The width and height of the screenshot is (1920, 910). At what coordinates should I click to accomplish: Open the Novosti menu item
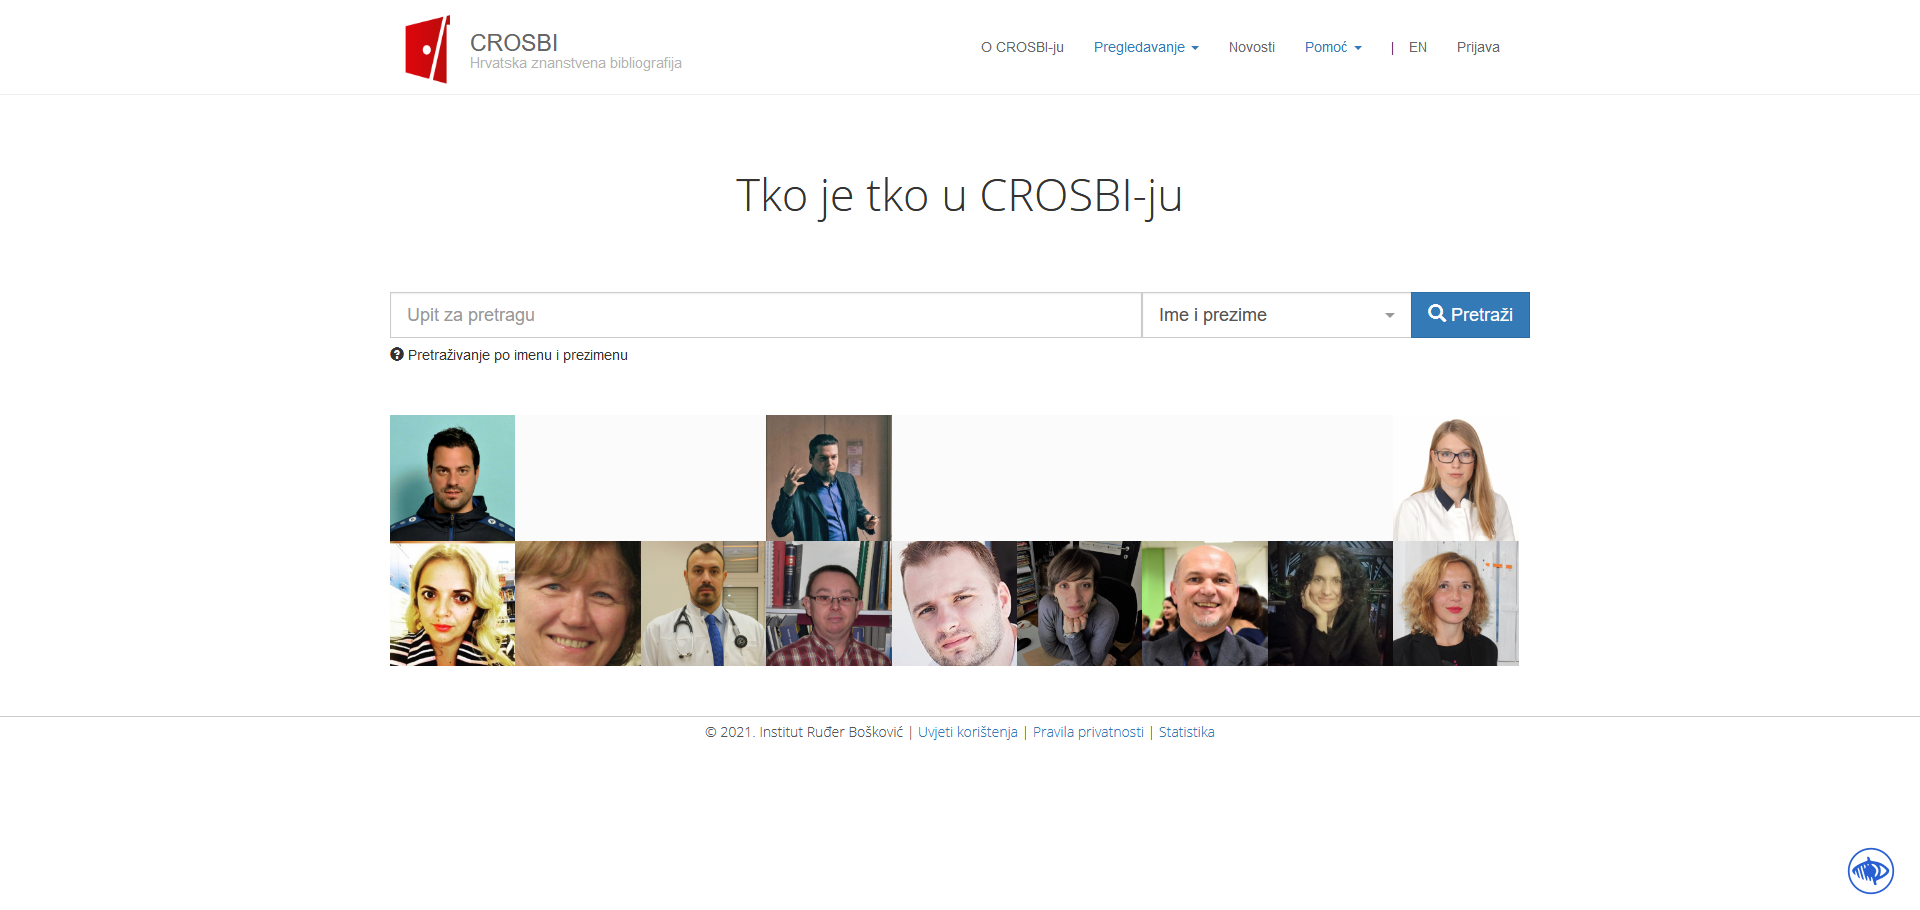1251,47
